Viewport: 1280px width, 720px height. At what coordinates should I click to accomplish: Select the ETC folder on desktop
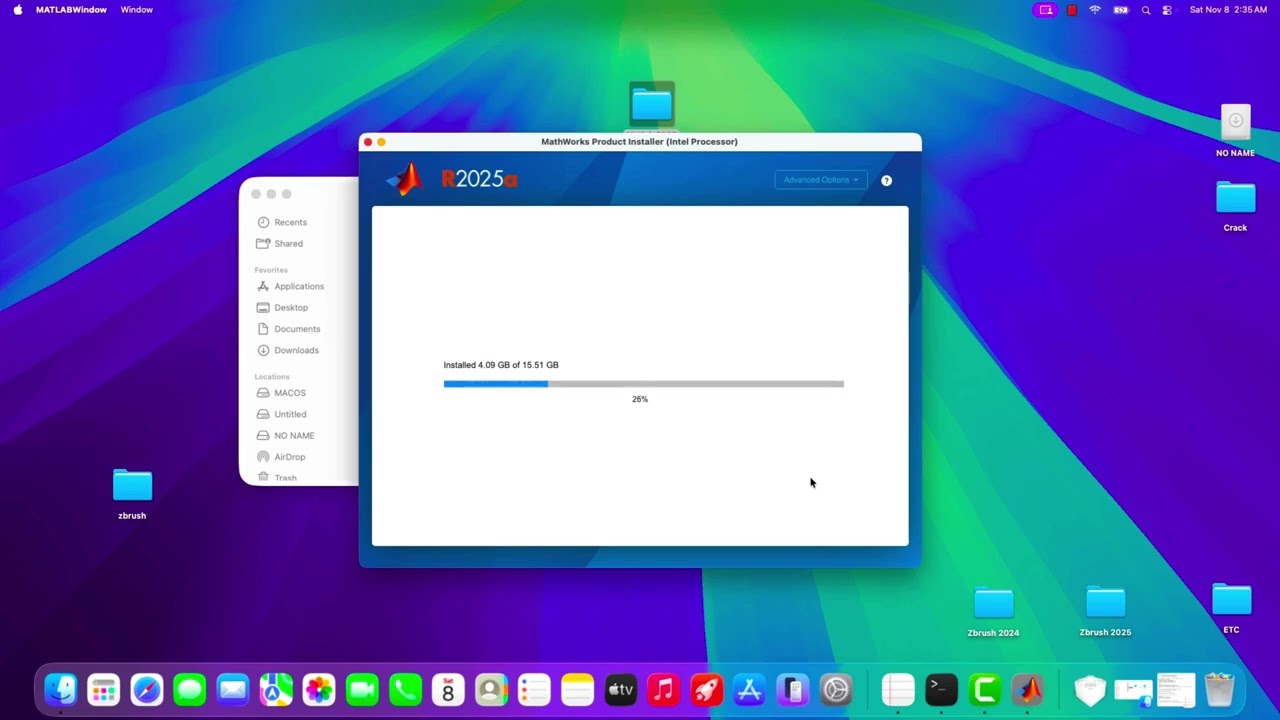(1231, 600)
